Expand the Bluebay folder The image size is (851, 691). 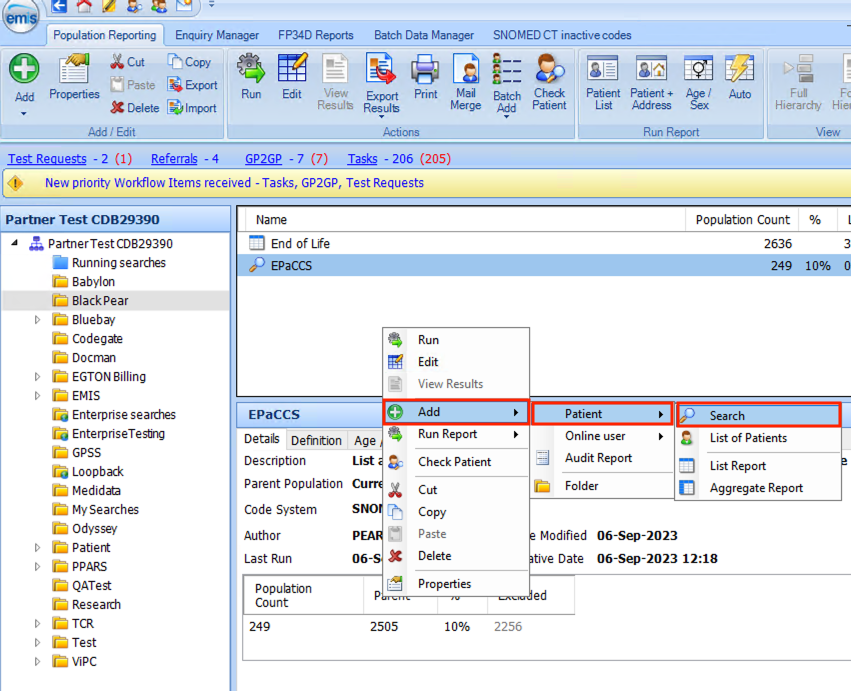coord(37,320)
